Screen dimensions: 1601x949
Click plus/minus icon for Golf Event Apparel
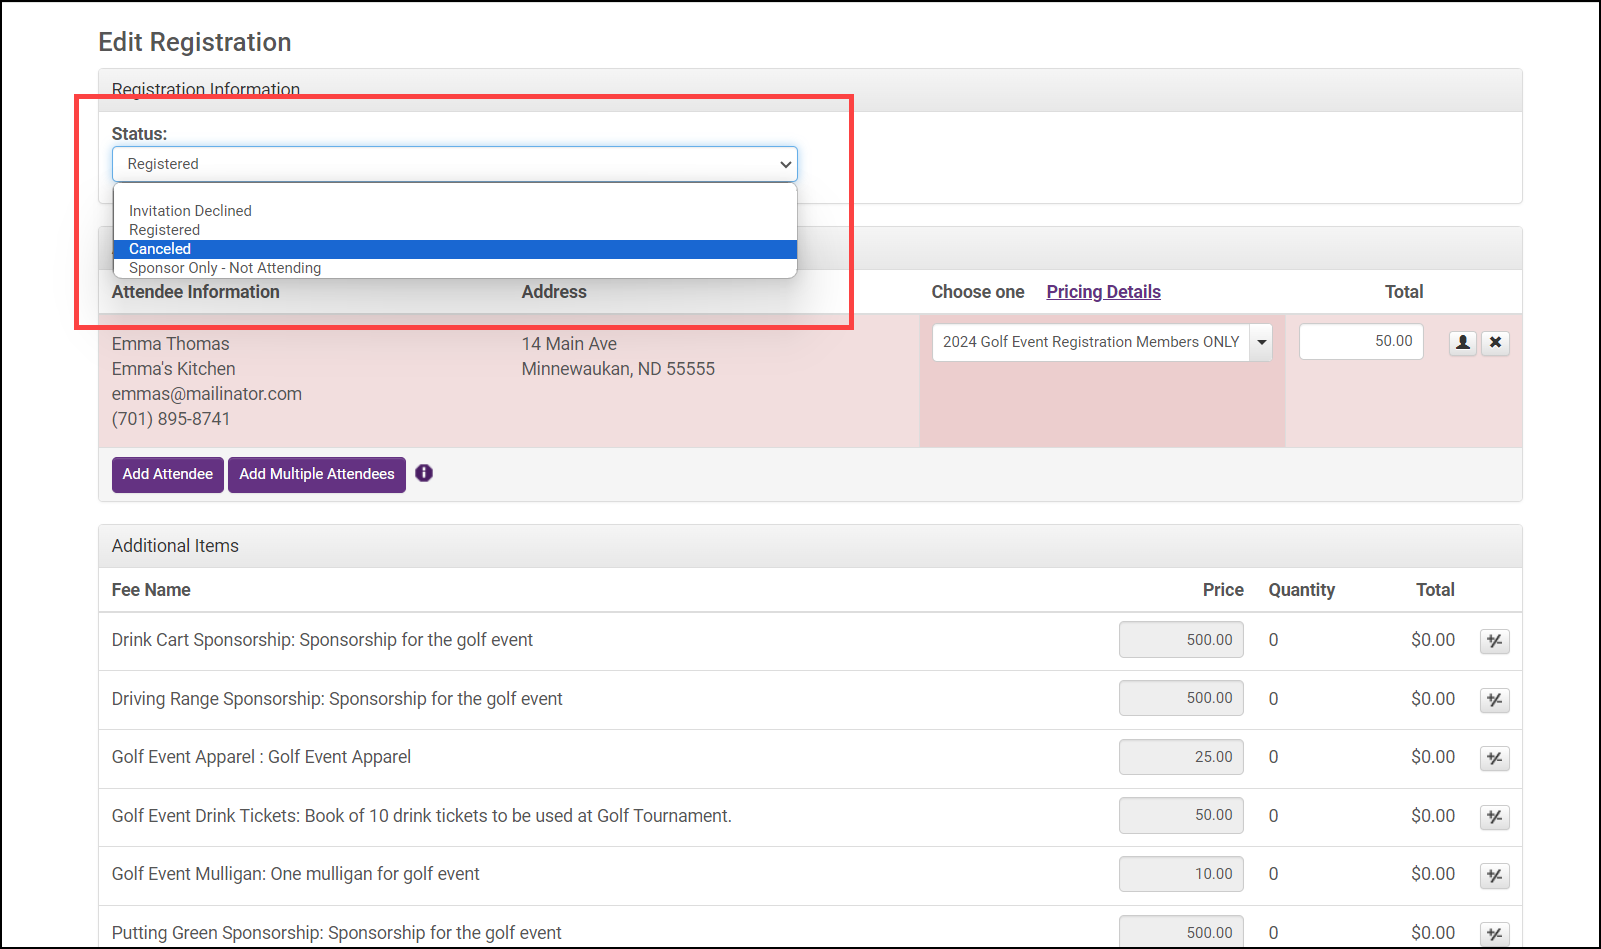(1494, 758)
